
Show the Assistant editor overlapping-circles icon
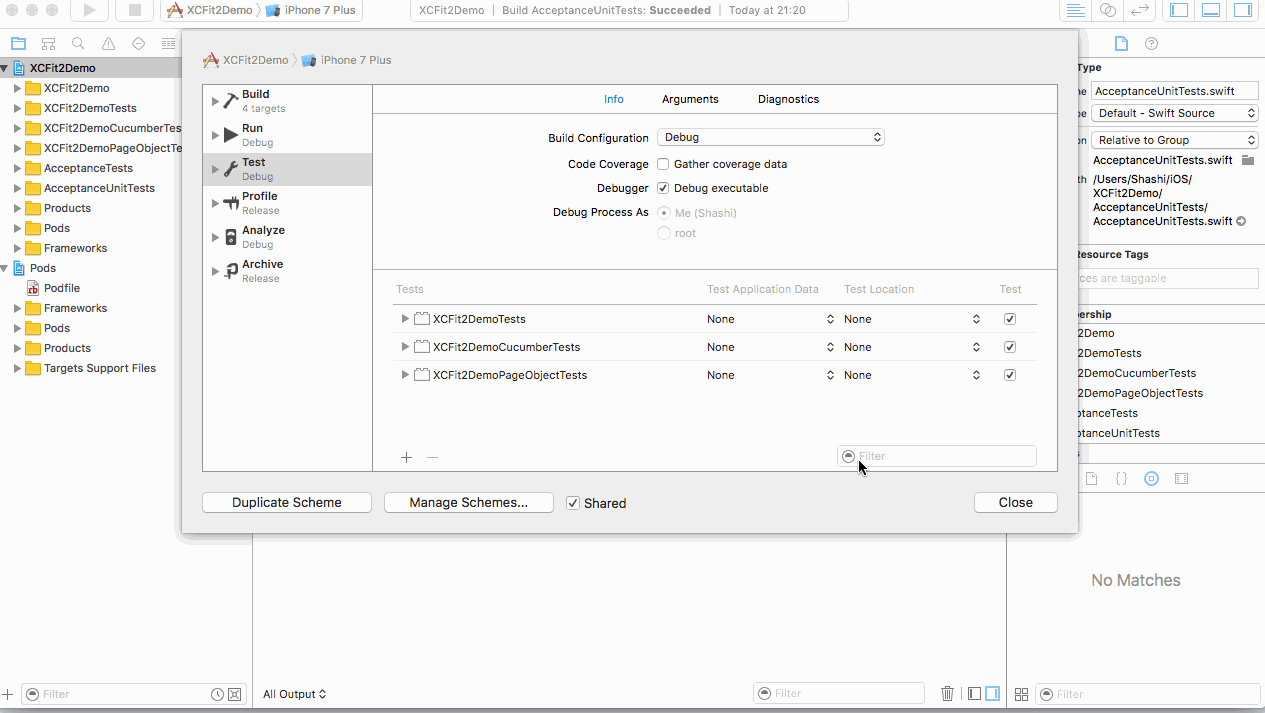click(x=1108, y=11)
